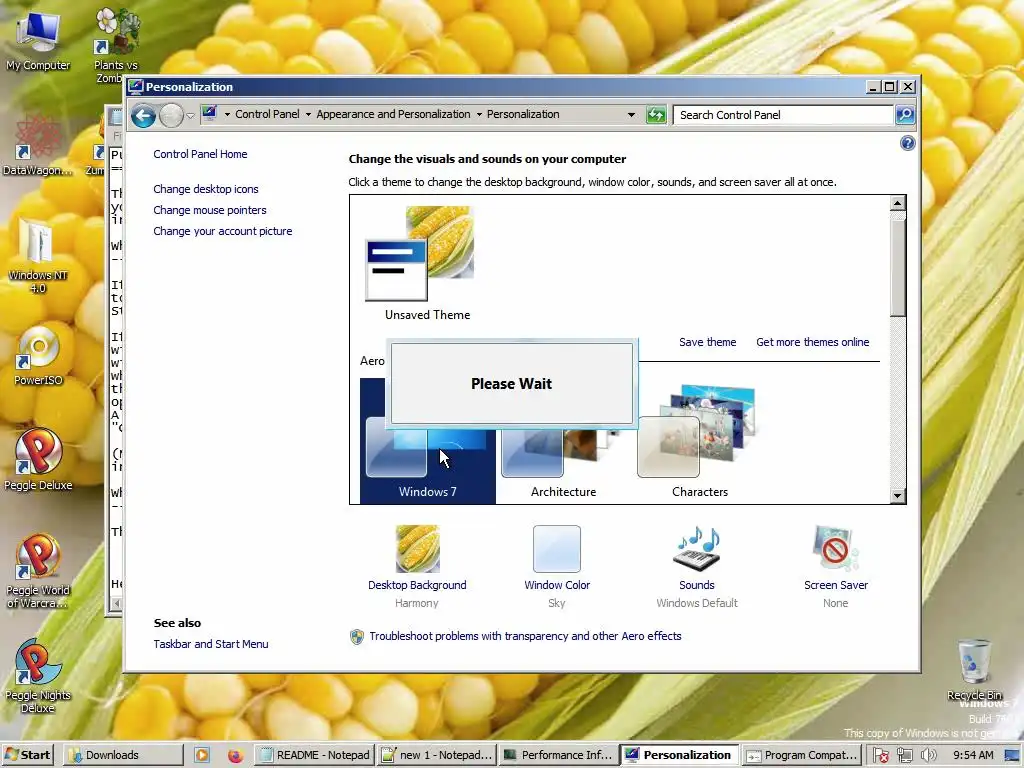This screenshot has height=768, width=1024.
Task: Switch to new 1 - Notepad taskbar button
Action: [437, 755]
